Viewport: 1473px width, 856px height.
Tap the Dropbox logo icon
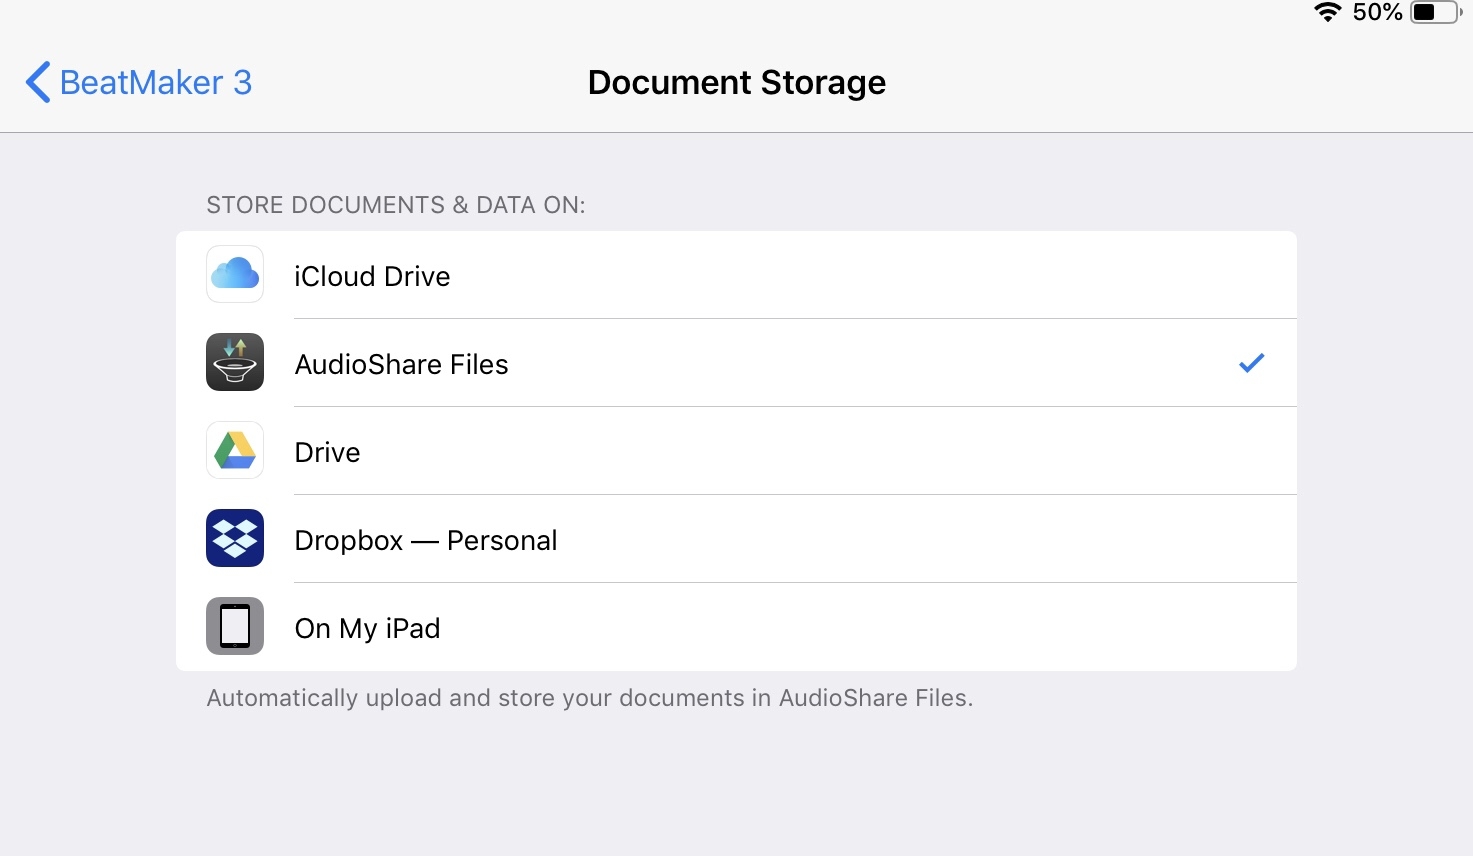pos(235,538)
